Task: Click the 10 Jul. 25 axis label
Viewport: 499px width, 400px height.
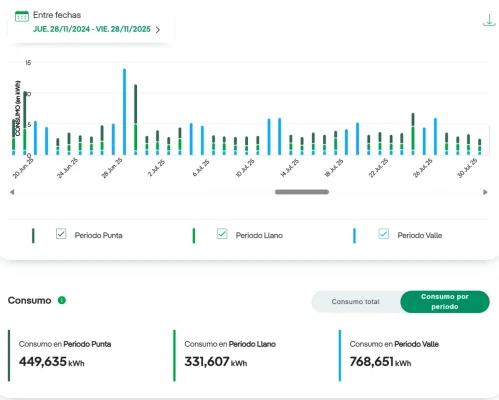Action: pyautogui.click(x=245, y=168)
